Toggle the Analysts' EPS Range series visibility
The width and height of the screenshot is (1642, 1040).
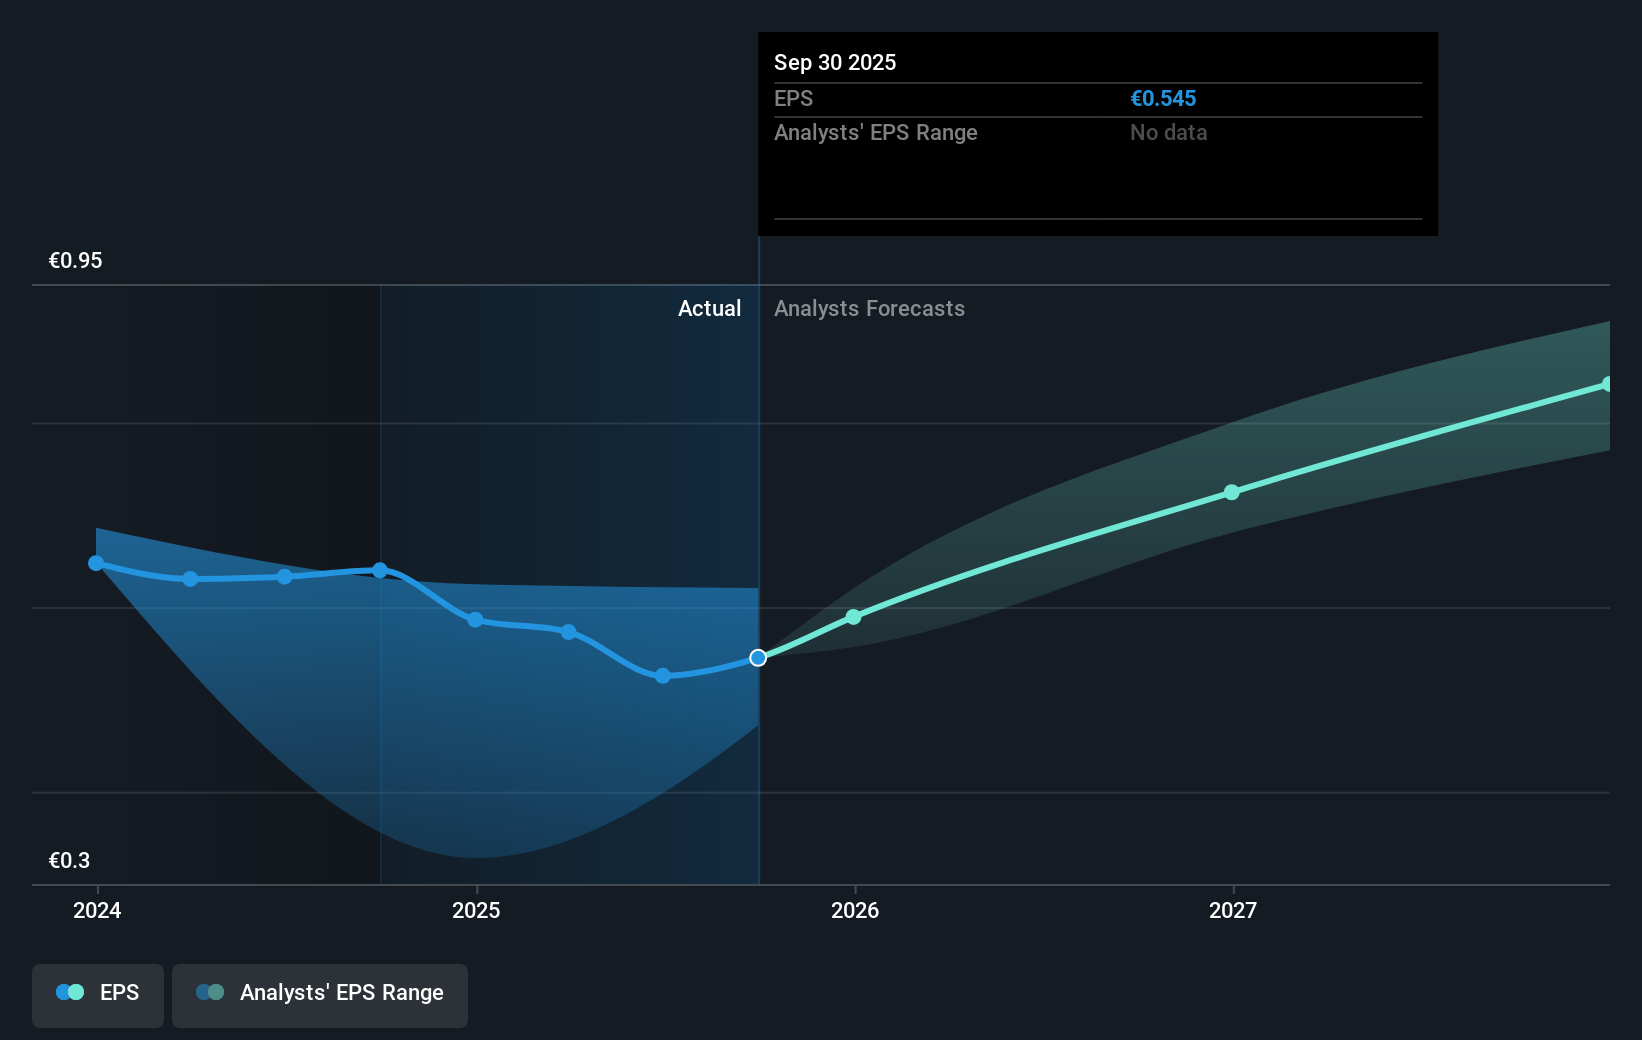319,995
